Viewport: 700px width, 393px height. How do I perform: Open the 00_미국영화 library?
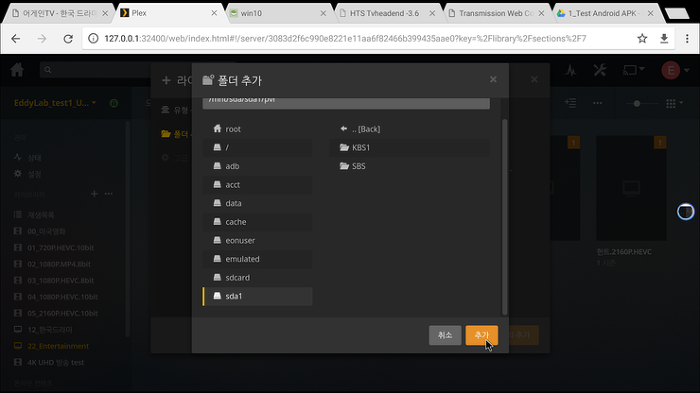pyautogui.click(x=46, y=231)
